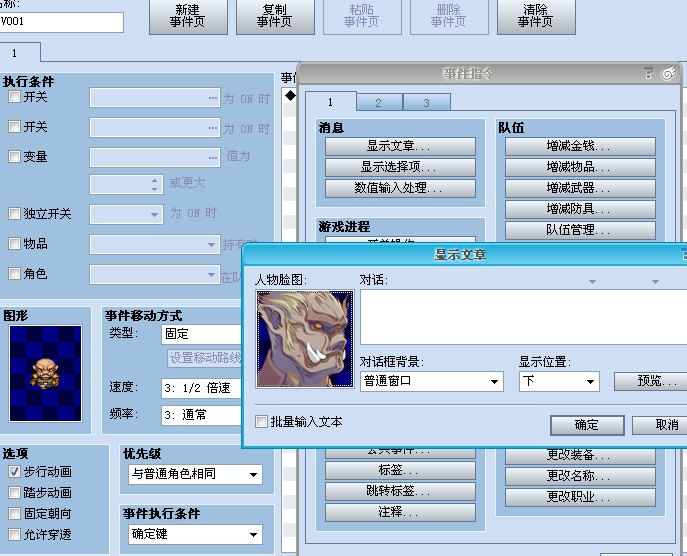The height and width of the screenshot is (556, 687).
Task: Open the 显示位置 dropdown
Action: pos(559,381)
